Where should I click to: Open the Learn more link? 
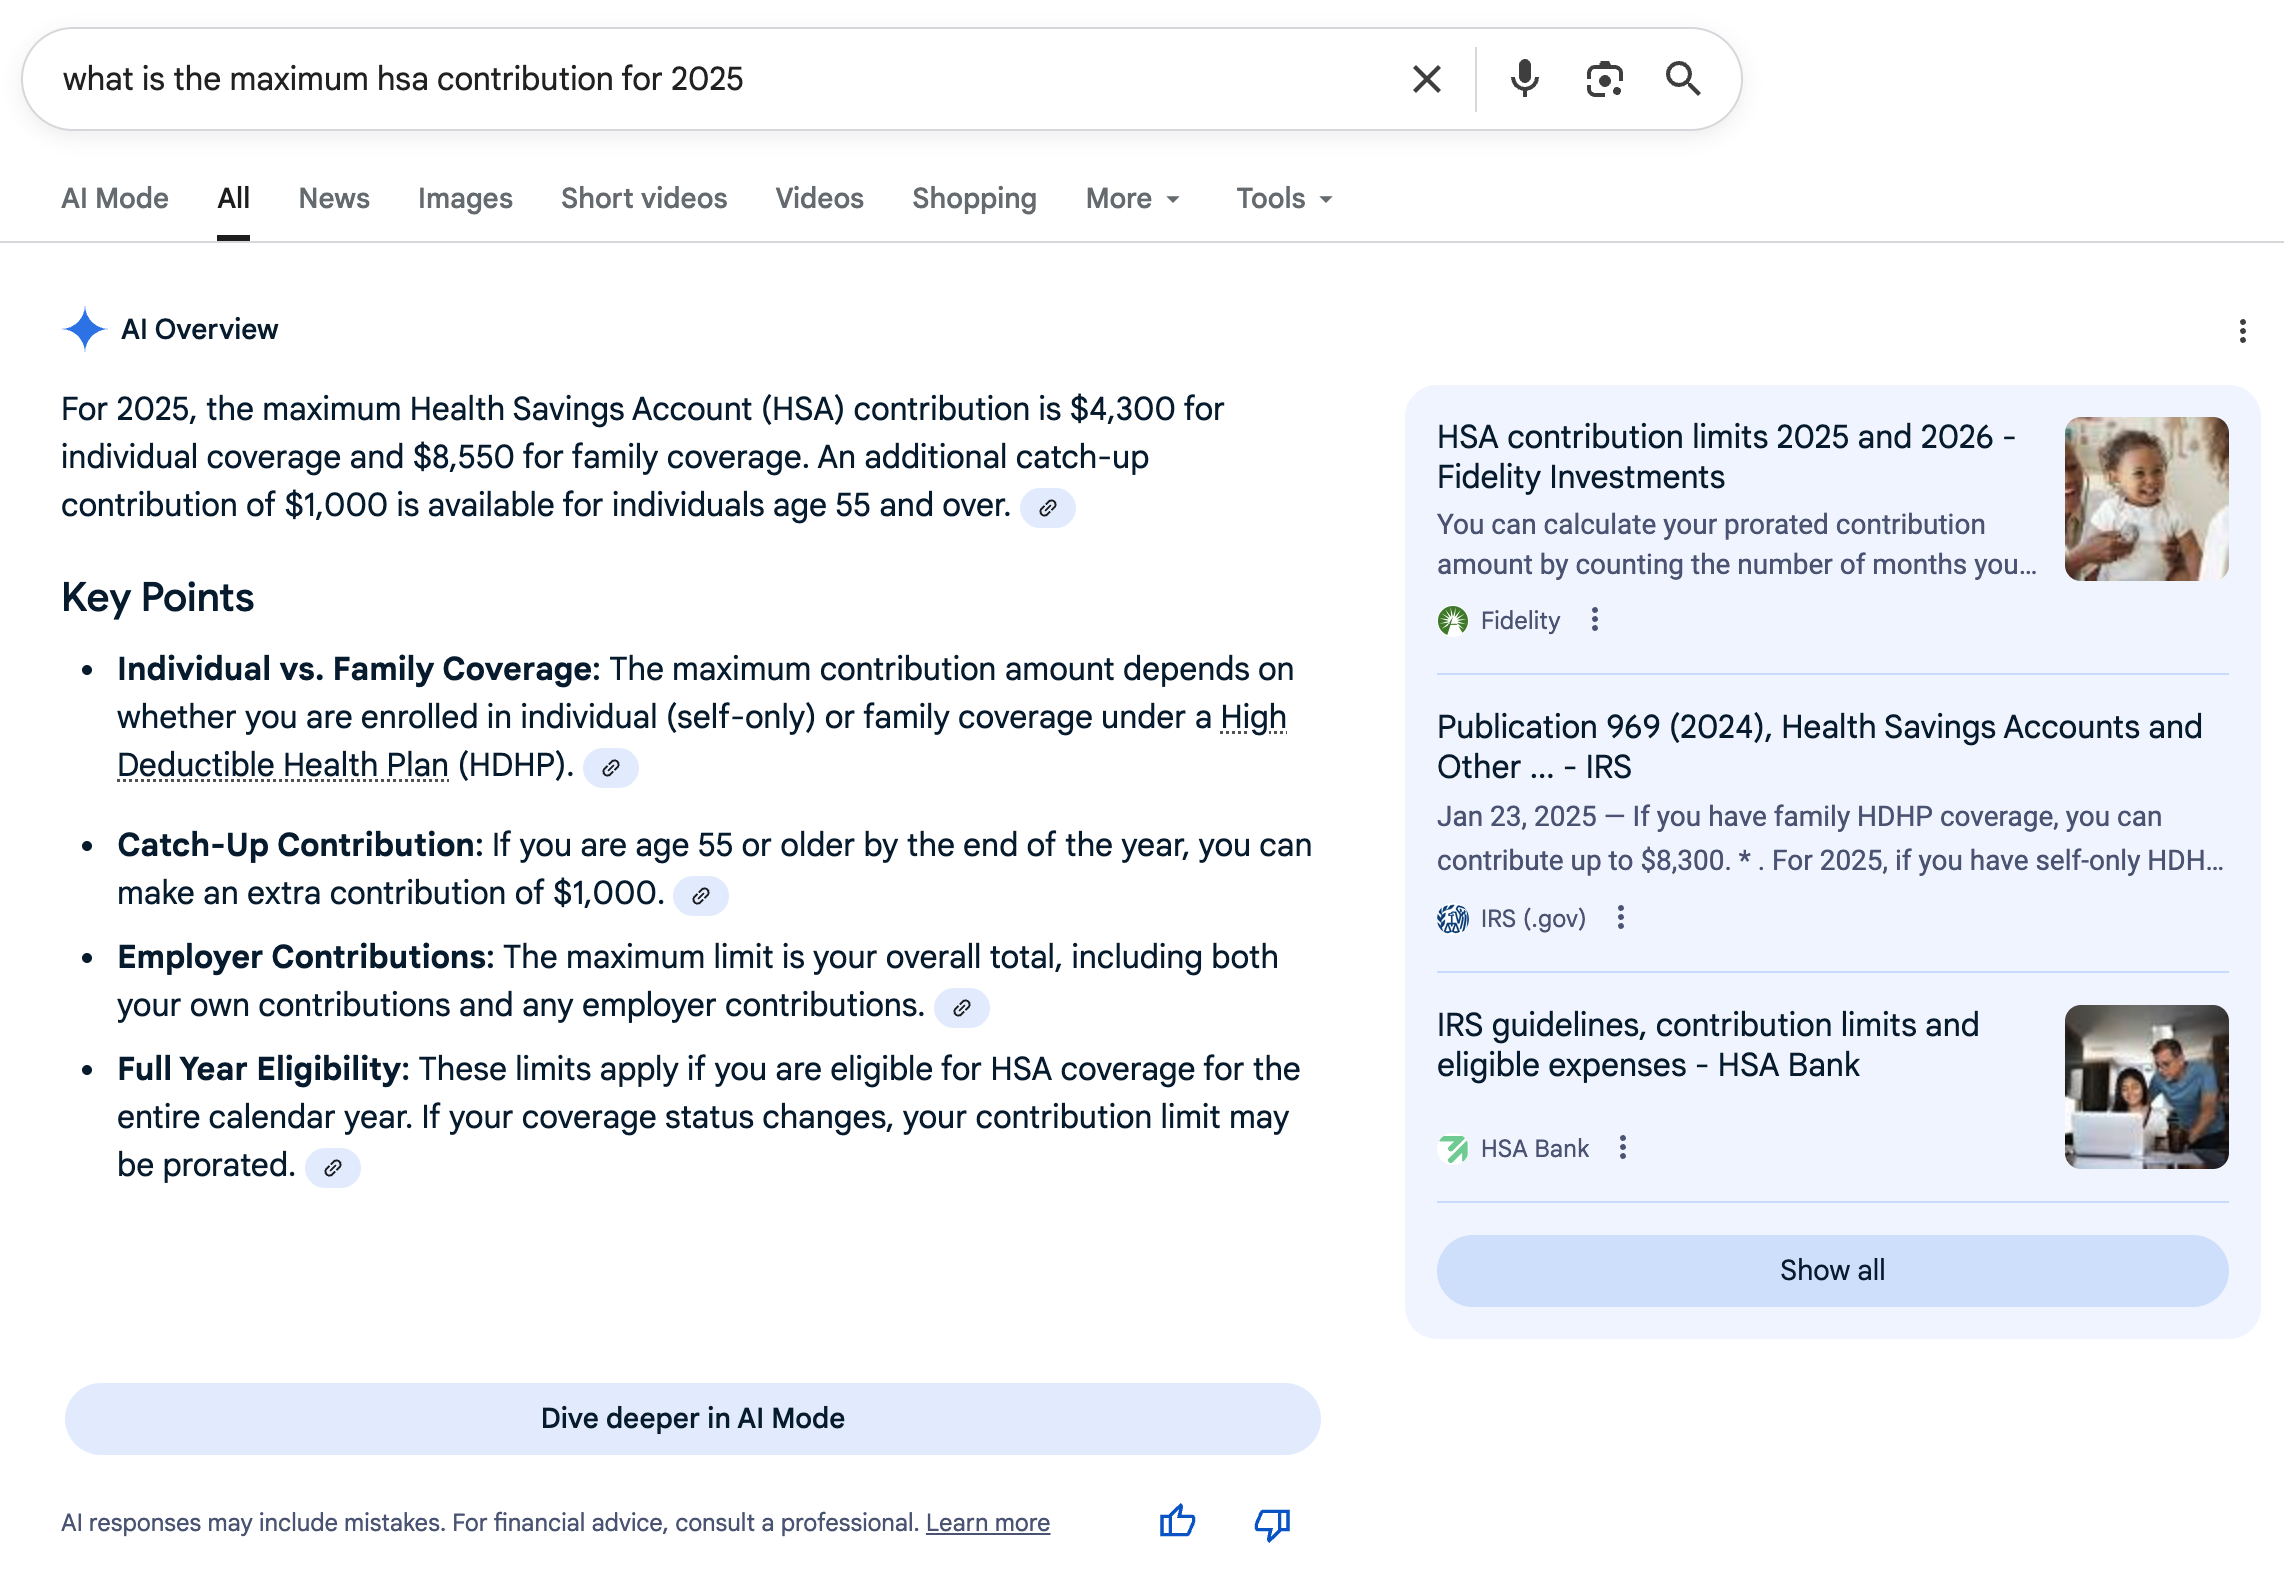coord(987,1523)
